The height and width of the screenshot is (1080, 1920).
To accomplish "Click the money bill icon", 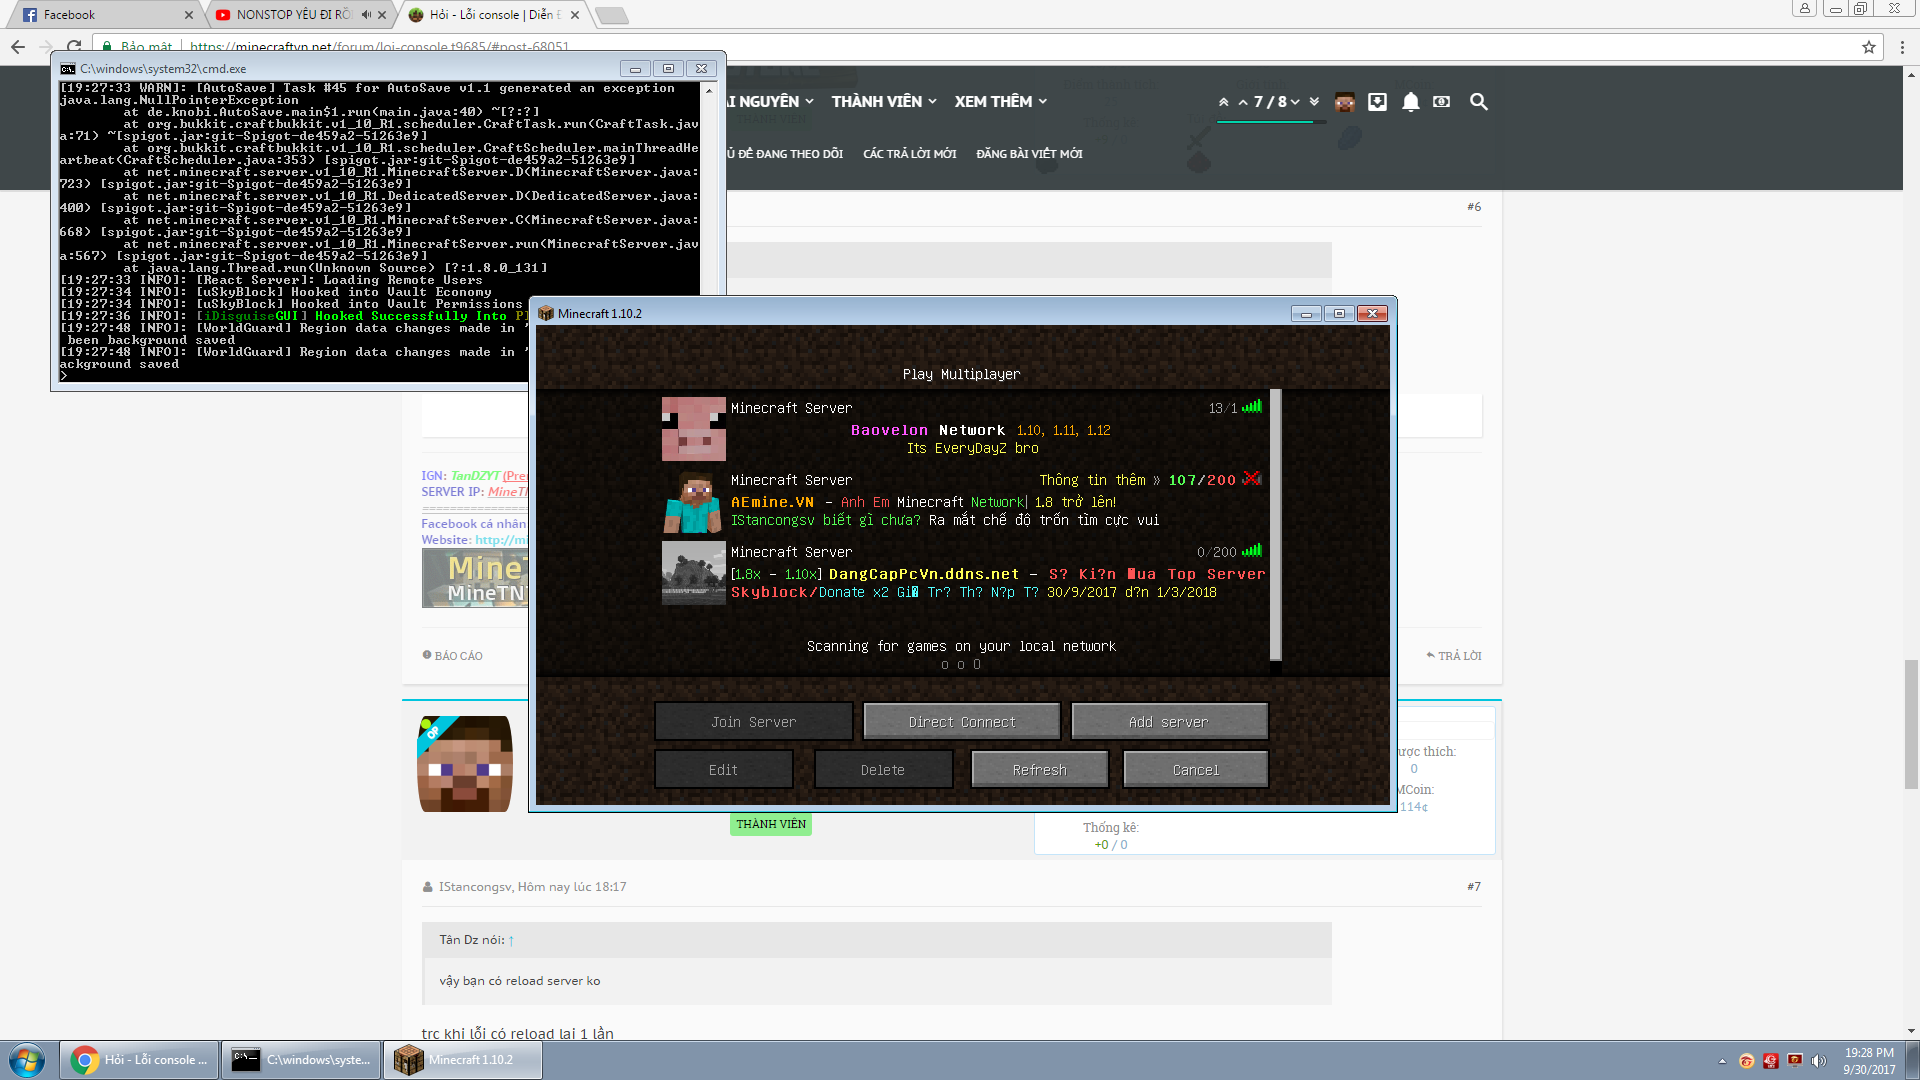I will [1441, 102].
